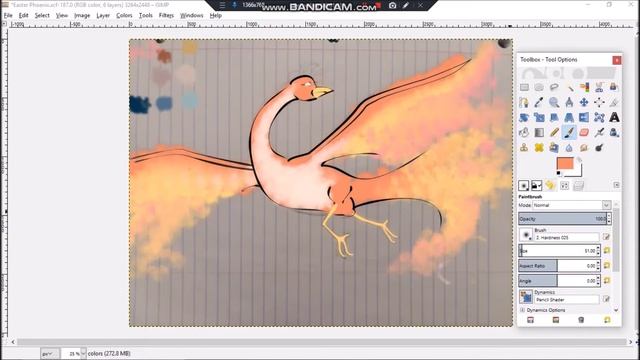Expand the Dynamics Options section
Screen dimensions: 640x360
[522, 310]
